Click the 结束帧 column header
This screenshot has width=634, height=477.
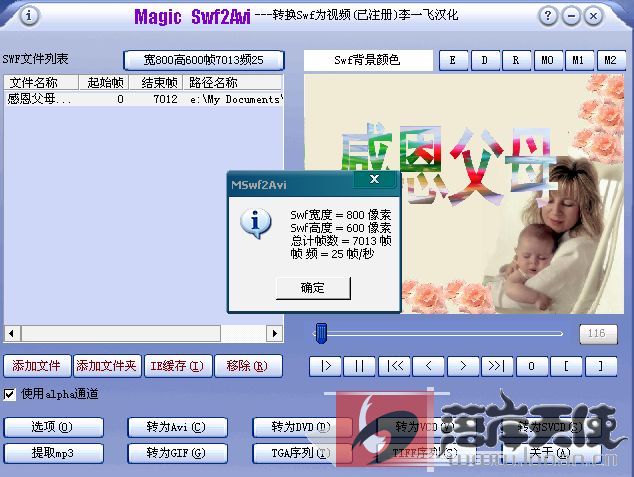[x=156, y=83]
